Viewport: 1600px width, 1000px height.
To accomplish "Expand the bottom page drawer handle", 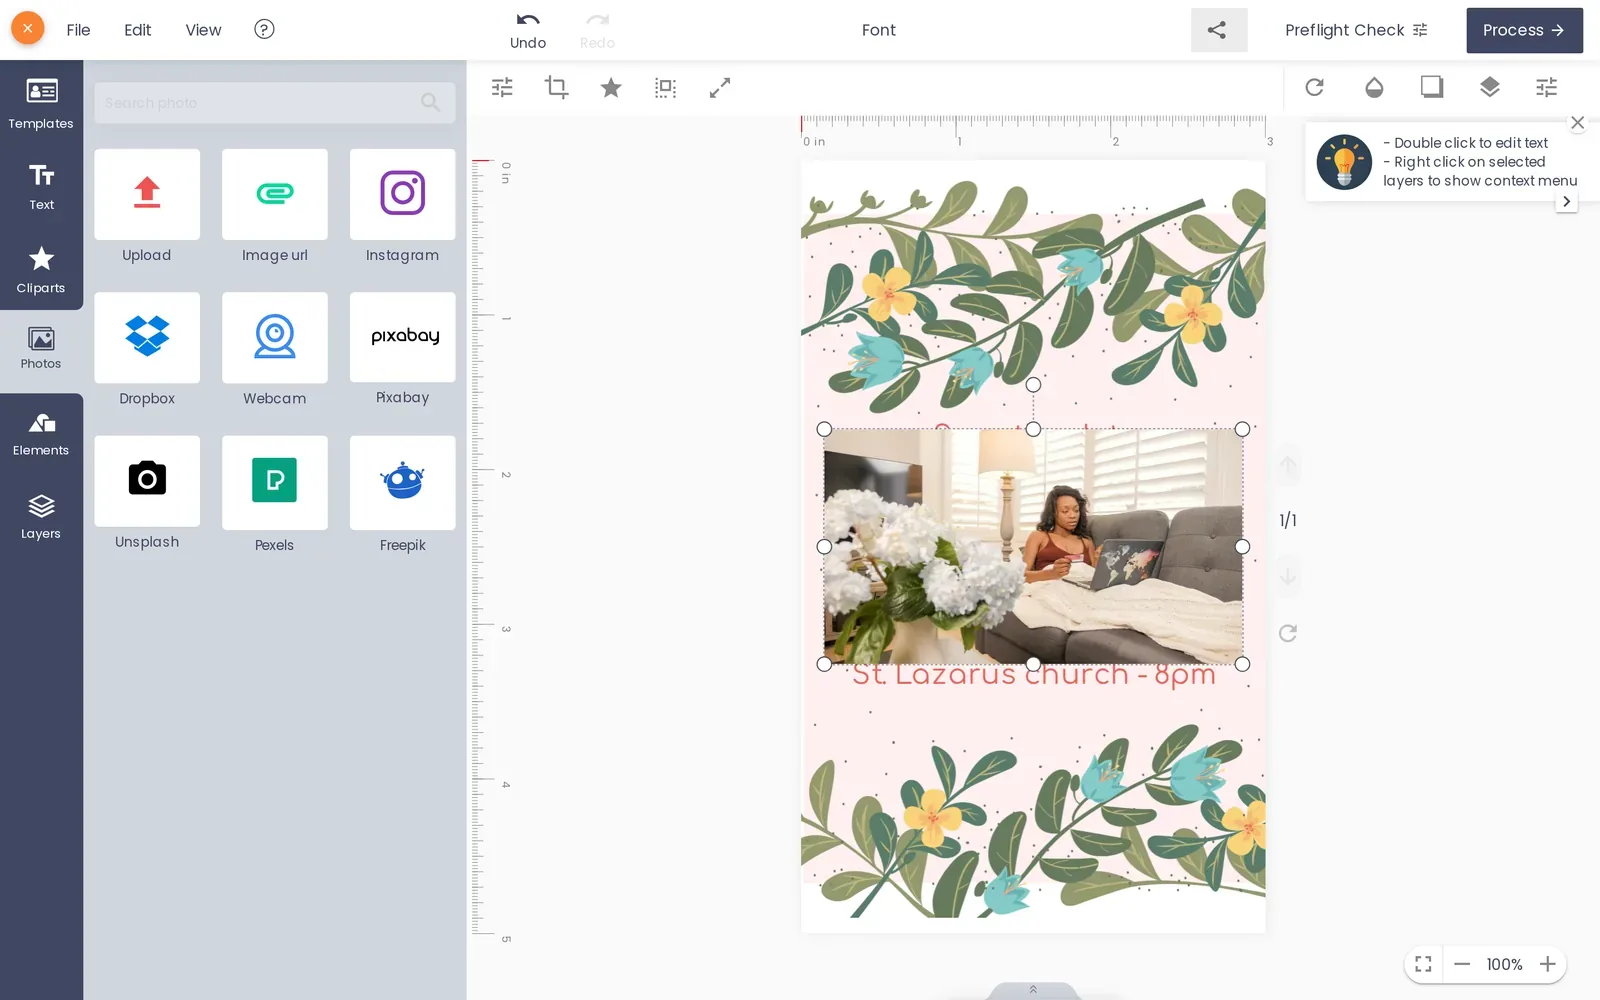I will [1033, 990].
